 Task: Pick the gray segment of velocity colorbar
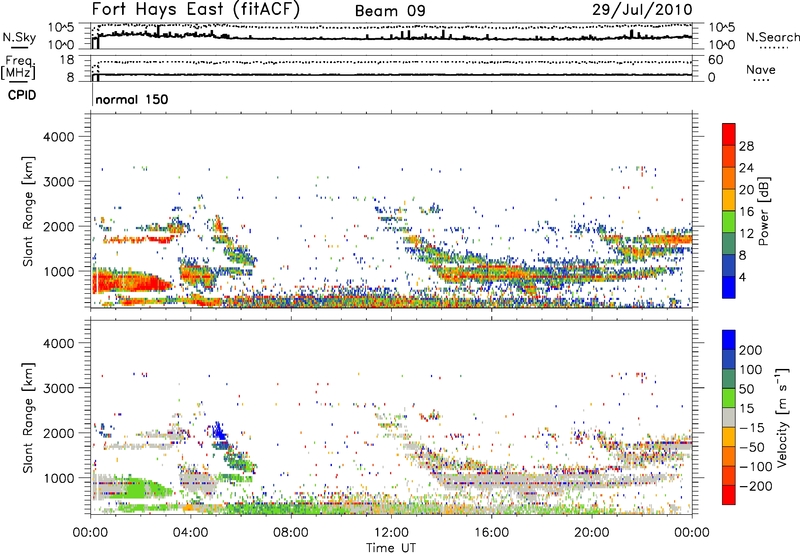coord(729,418)
